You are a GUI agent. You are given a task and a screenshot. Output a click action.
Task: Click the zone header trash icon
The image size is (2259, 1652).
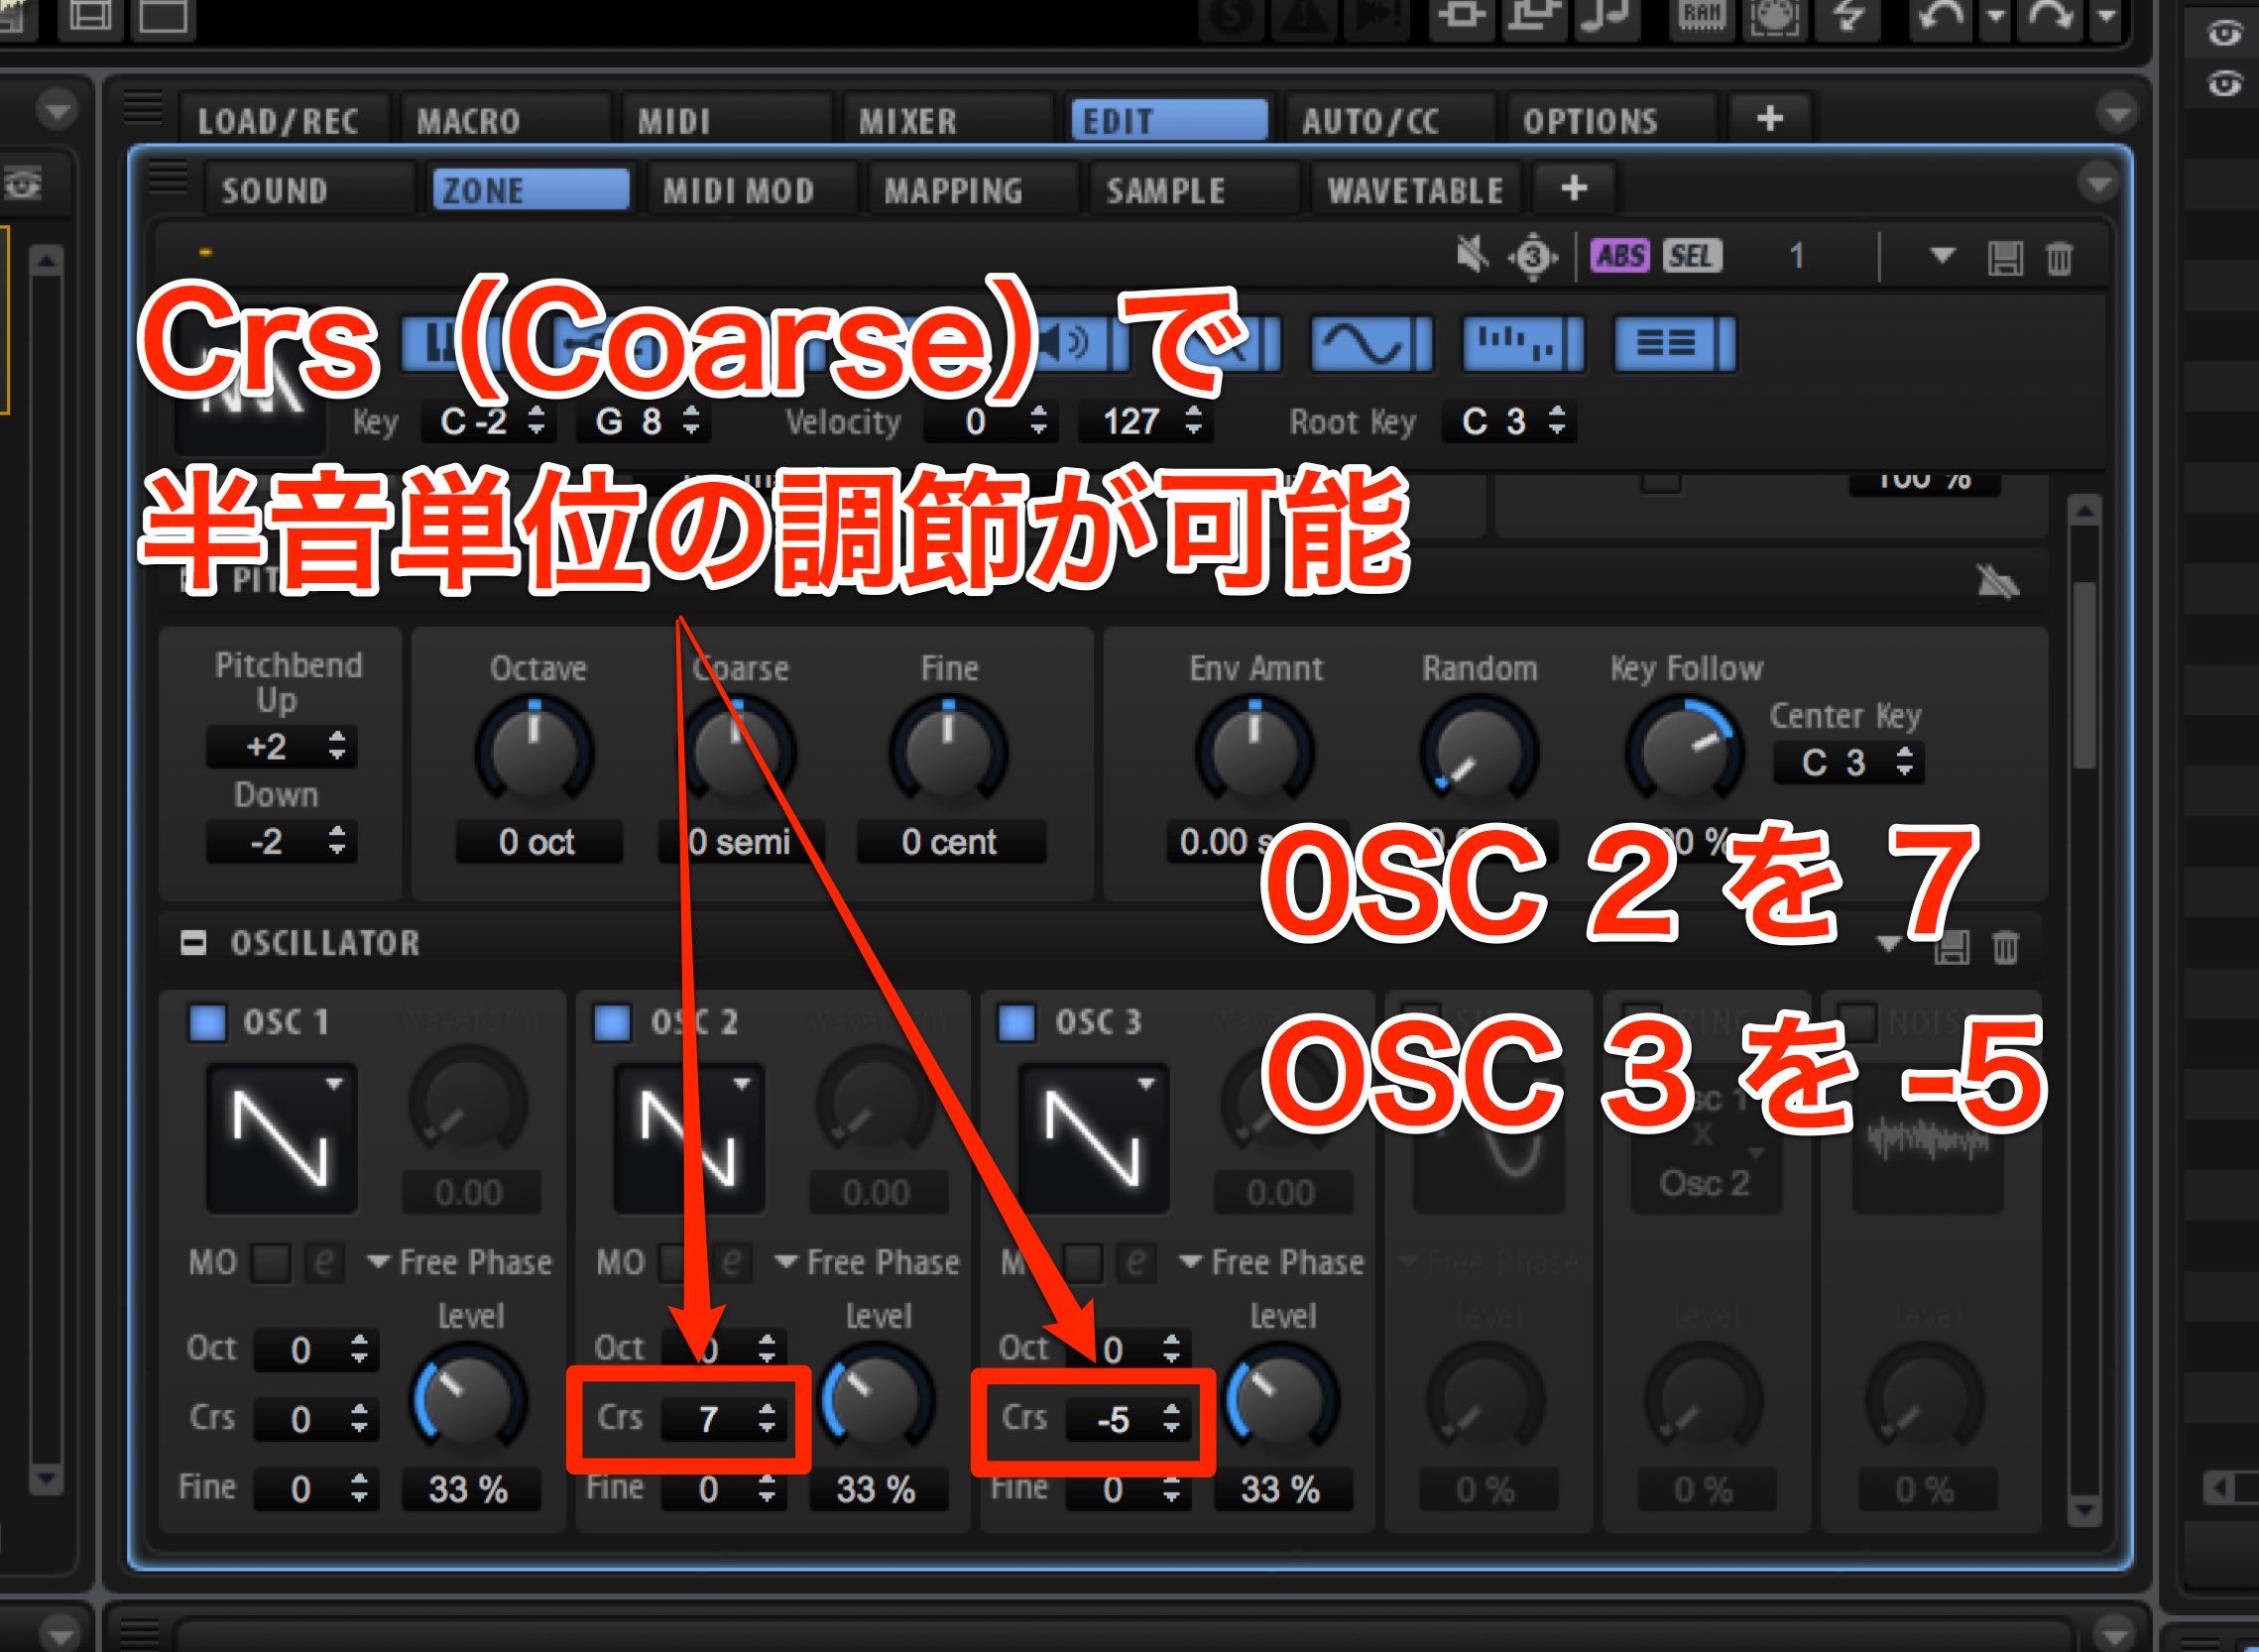[2059, 258]
